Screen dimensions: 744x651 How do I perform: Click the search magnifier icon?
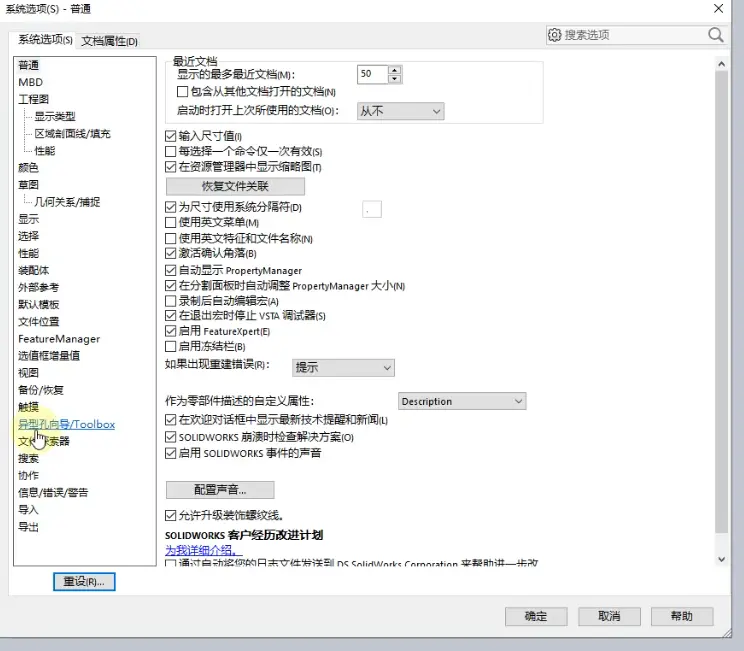[x=716, y=35]
